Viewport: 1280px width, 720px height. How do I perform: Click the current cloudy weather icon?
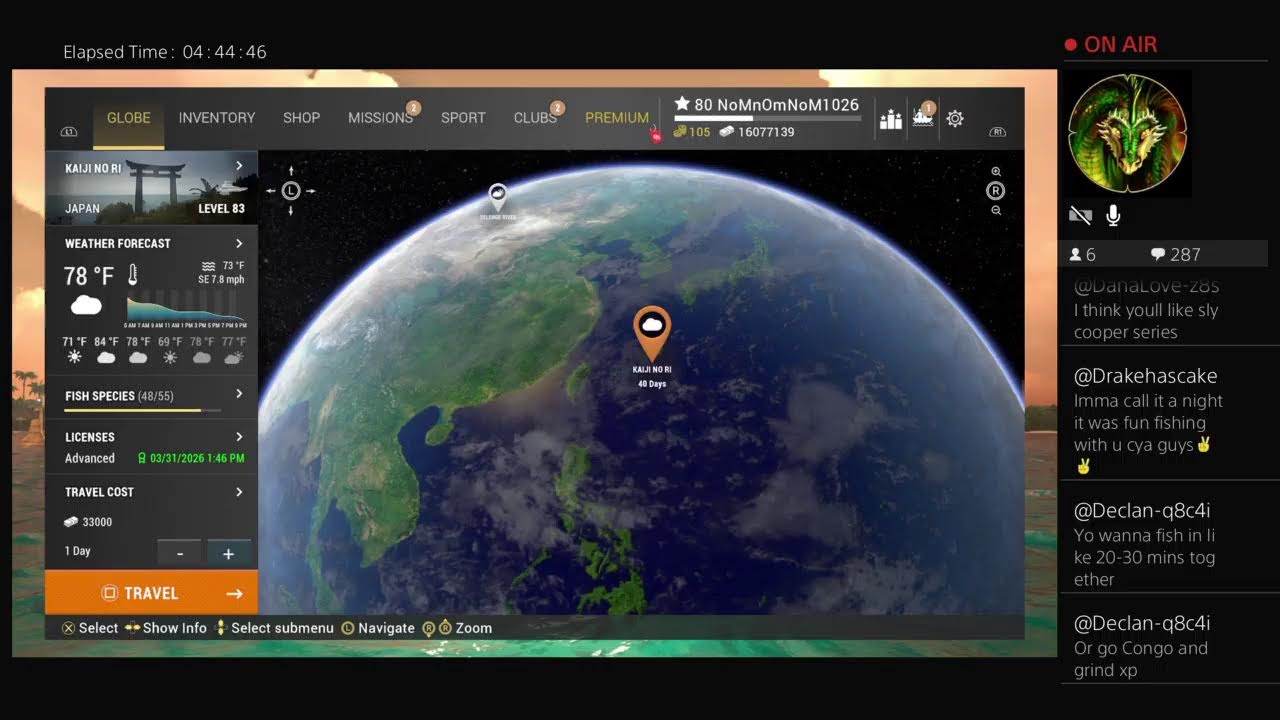point(86,304)
